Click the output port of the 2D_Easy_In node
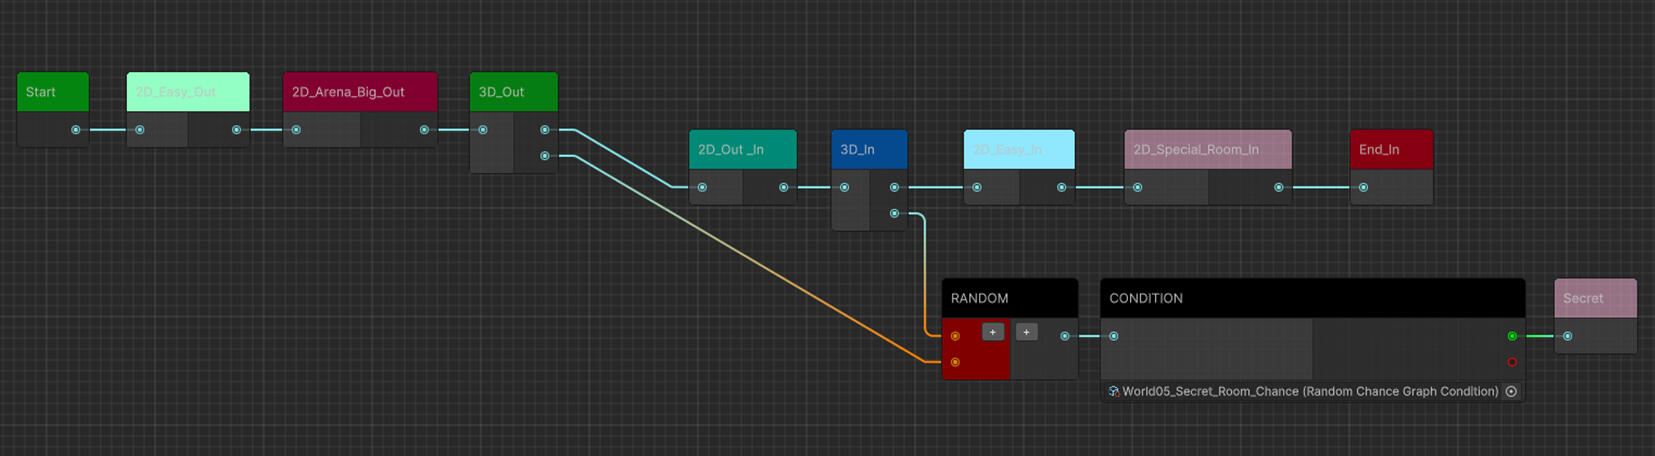 pos(1061,188)
